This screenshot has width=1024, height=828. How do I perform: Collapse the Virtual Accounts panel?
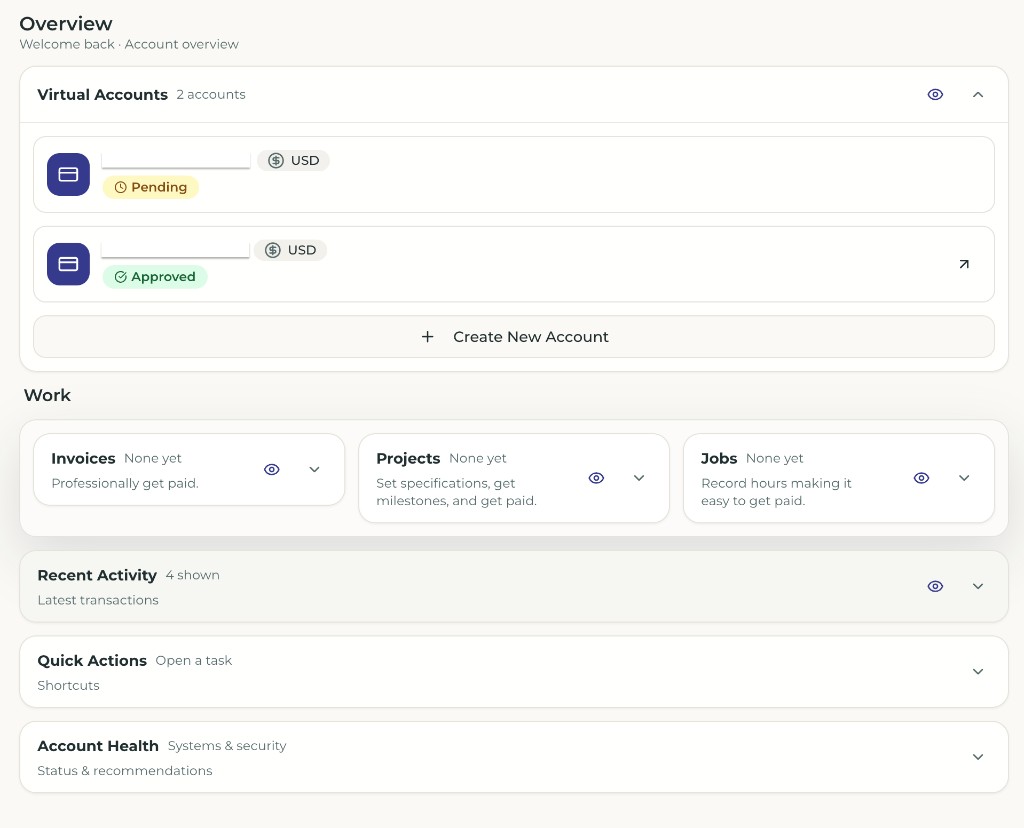coord(978,95)
